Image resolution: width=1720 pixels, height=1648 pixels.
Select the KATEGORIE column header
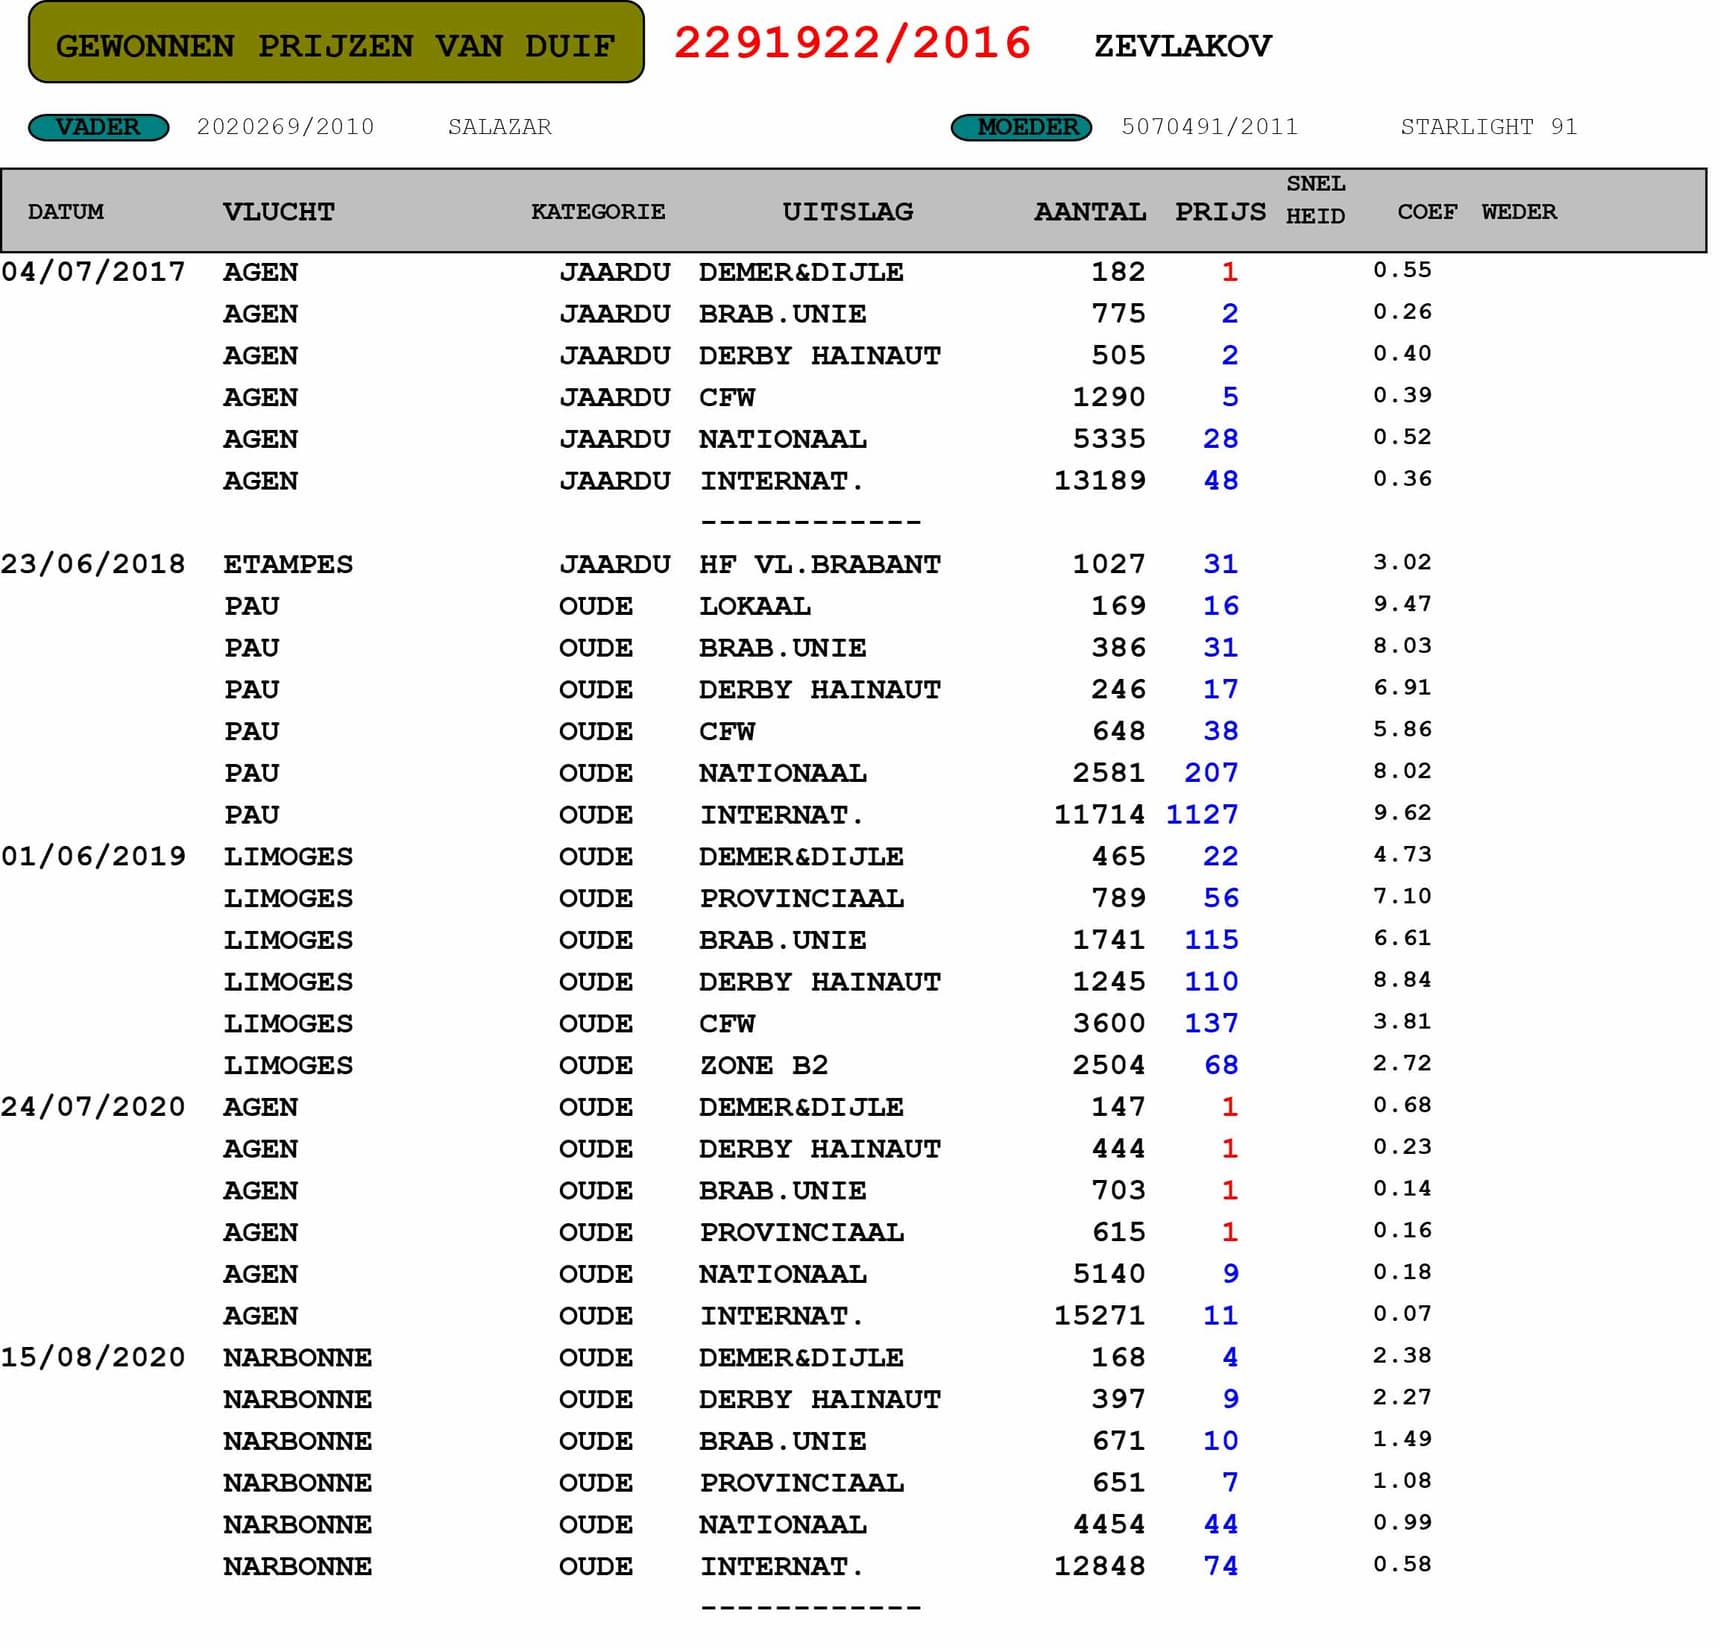597,212
